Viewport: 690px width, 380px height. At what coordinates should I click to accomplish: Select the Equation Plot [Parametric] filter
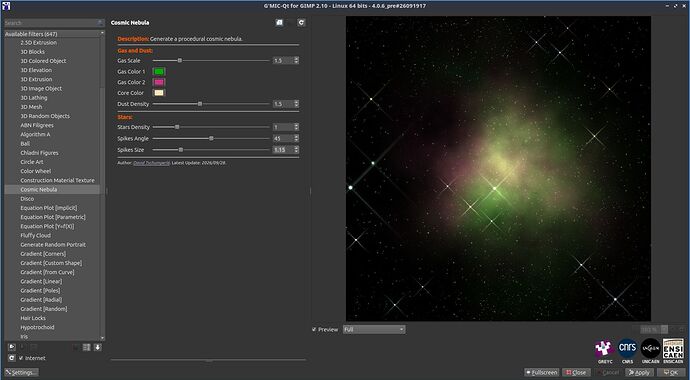pyautogui.click(x=53, y=217)
